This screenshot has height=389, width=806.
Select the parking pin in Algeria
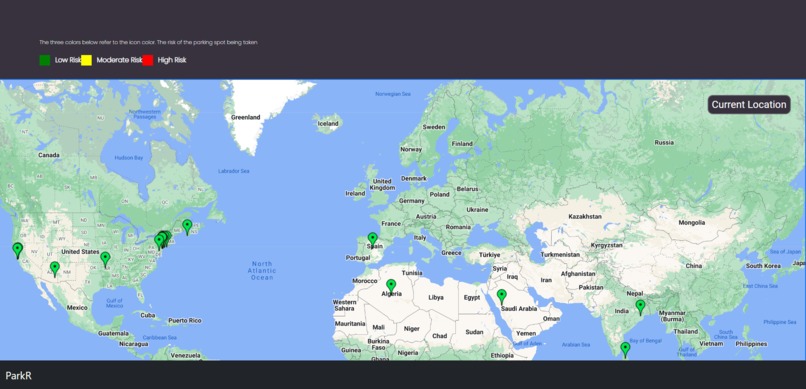(x=391, y=287)
